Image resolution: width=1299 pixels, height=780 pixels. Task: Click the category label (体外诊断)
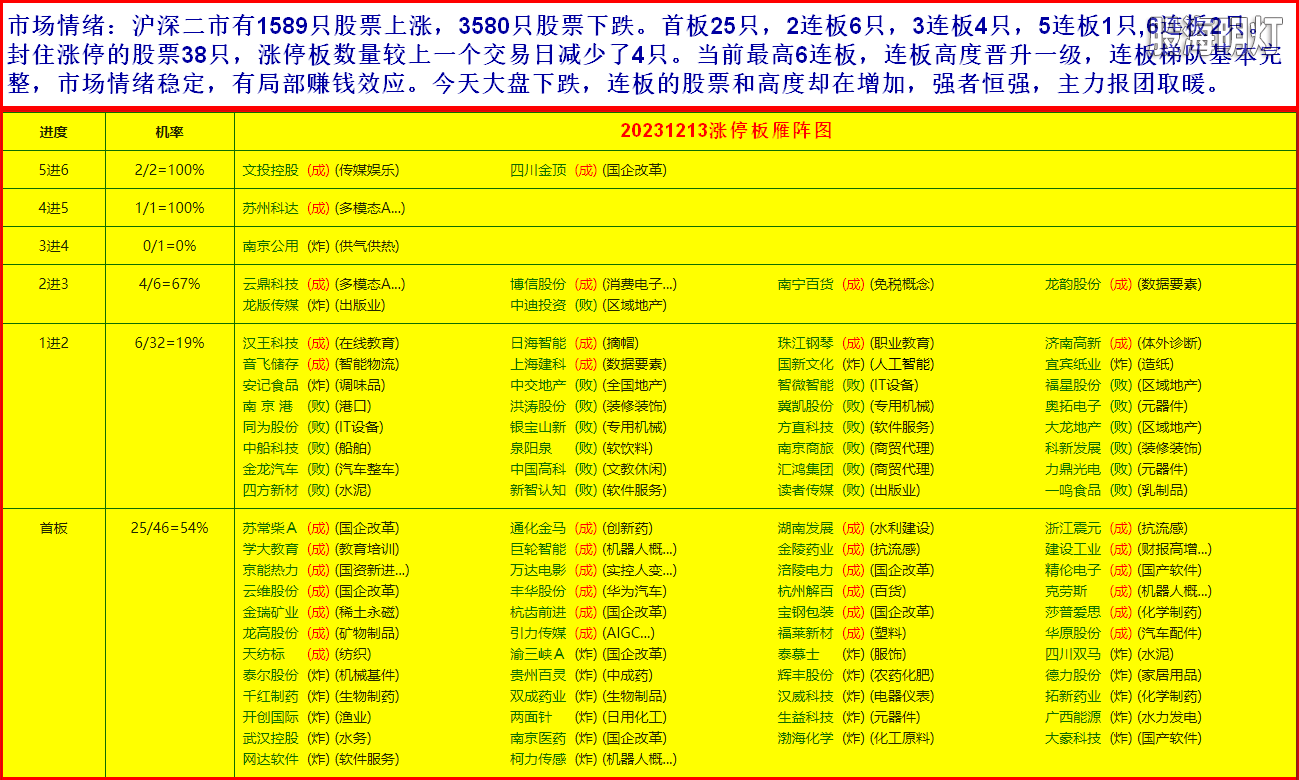coord(1170,343)
